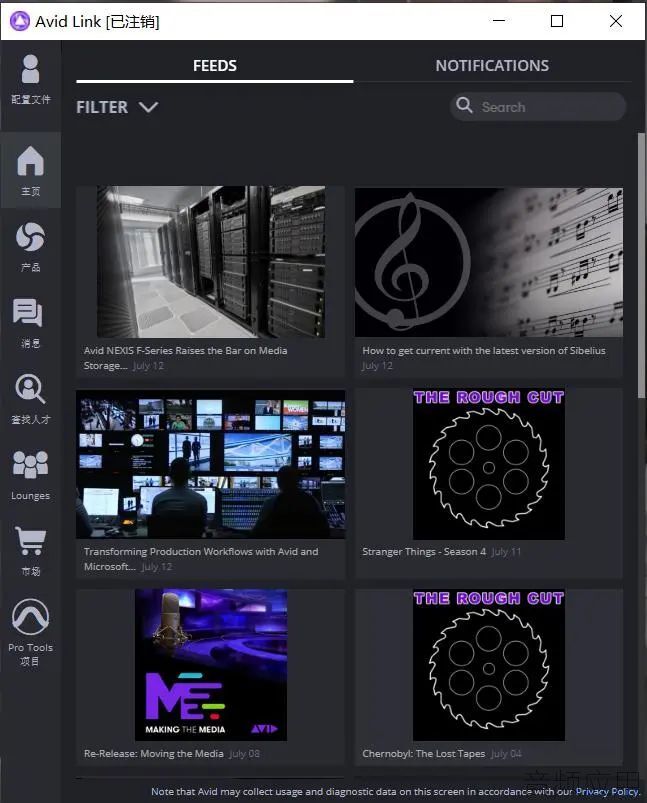
Task: Open the Privacy Policy link
Action: tap(608, 791)
